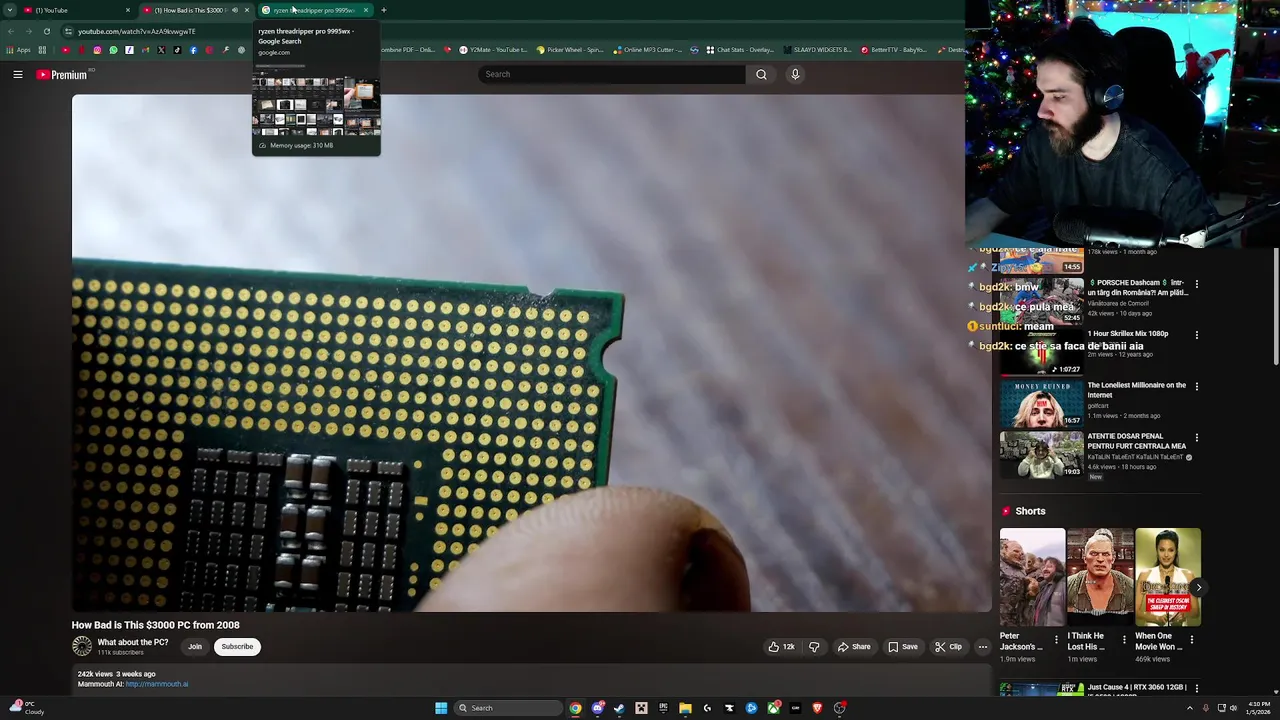The image size is (1280, 720).
Task: Open the What about the PC? channel name
Action: click(132, 642)
